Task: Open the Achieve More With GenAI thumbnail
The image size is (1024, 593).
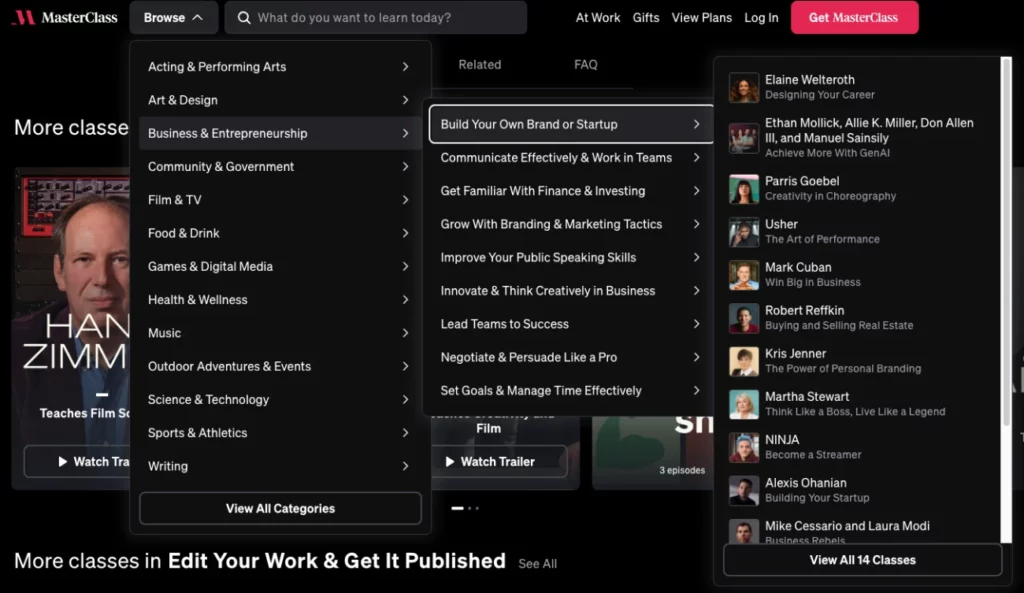Action: click(x=744, y=138)
